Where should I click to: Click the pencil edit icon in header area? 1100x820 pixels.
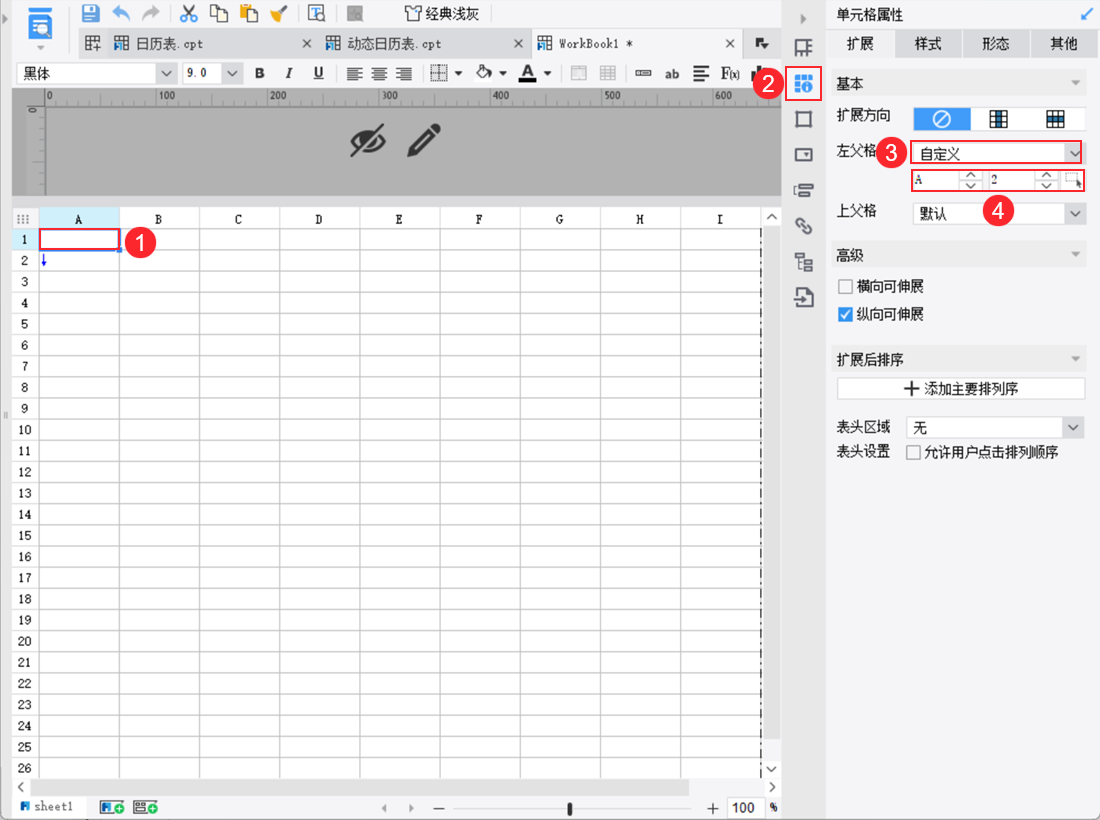tap(424, 140)
